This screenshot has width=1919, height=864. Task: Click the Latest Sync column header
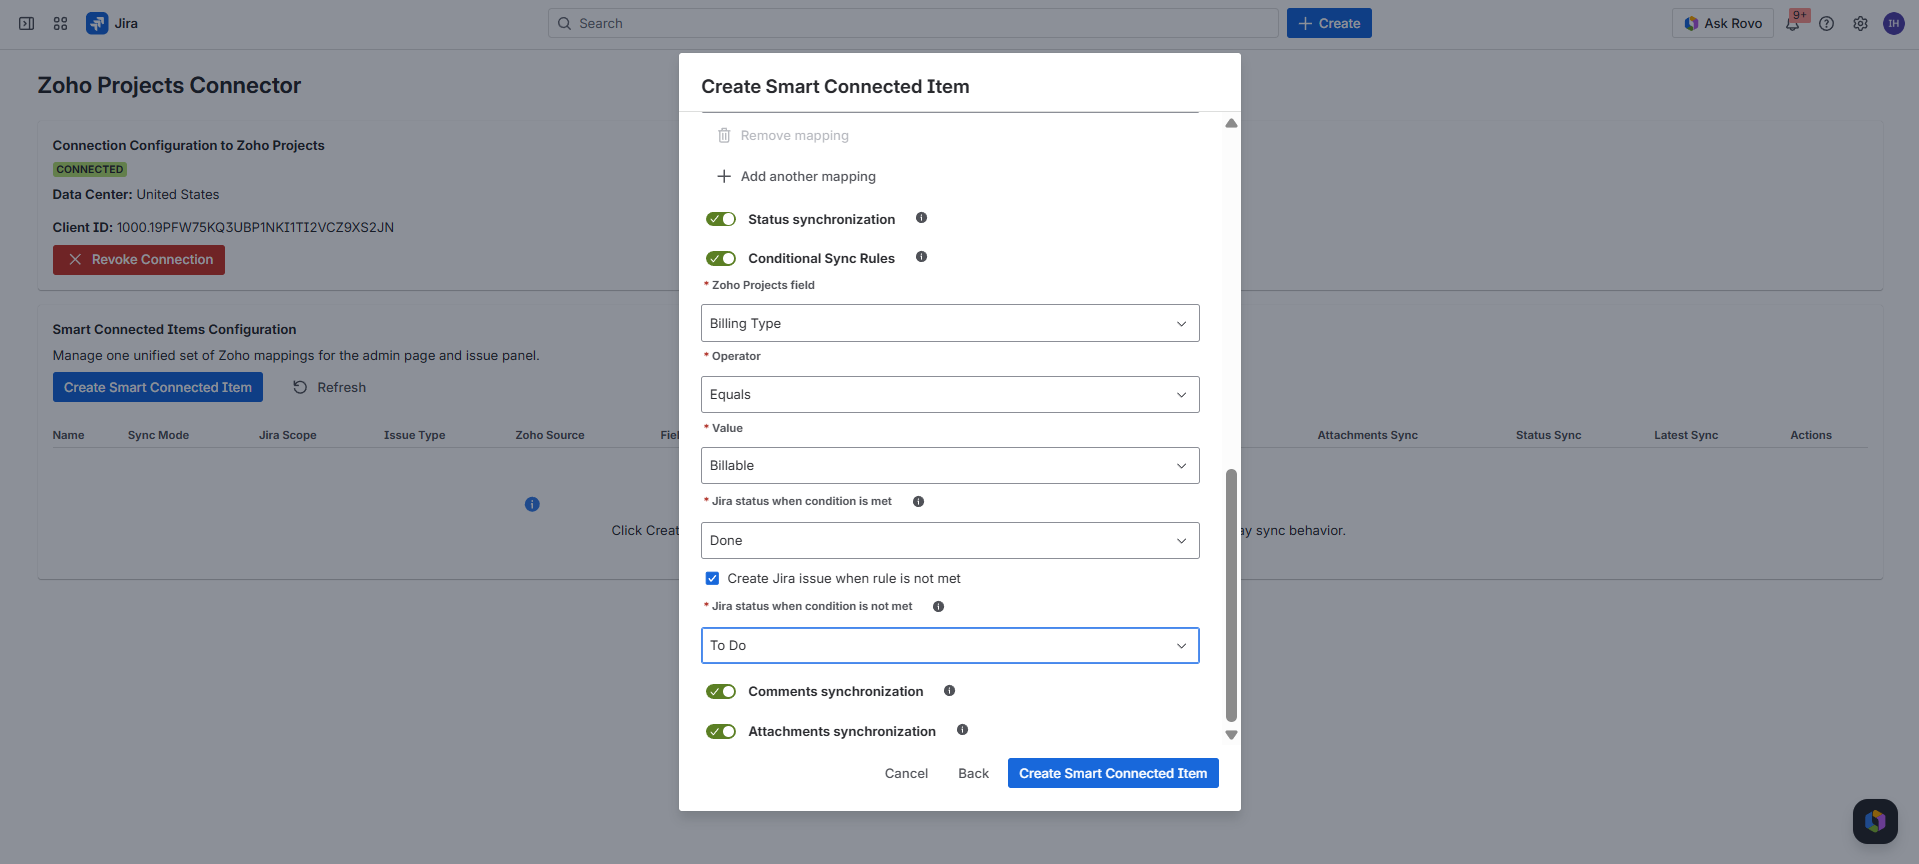[1686, 435]
